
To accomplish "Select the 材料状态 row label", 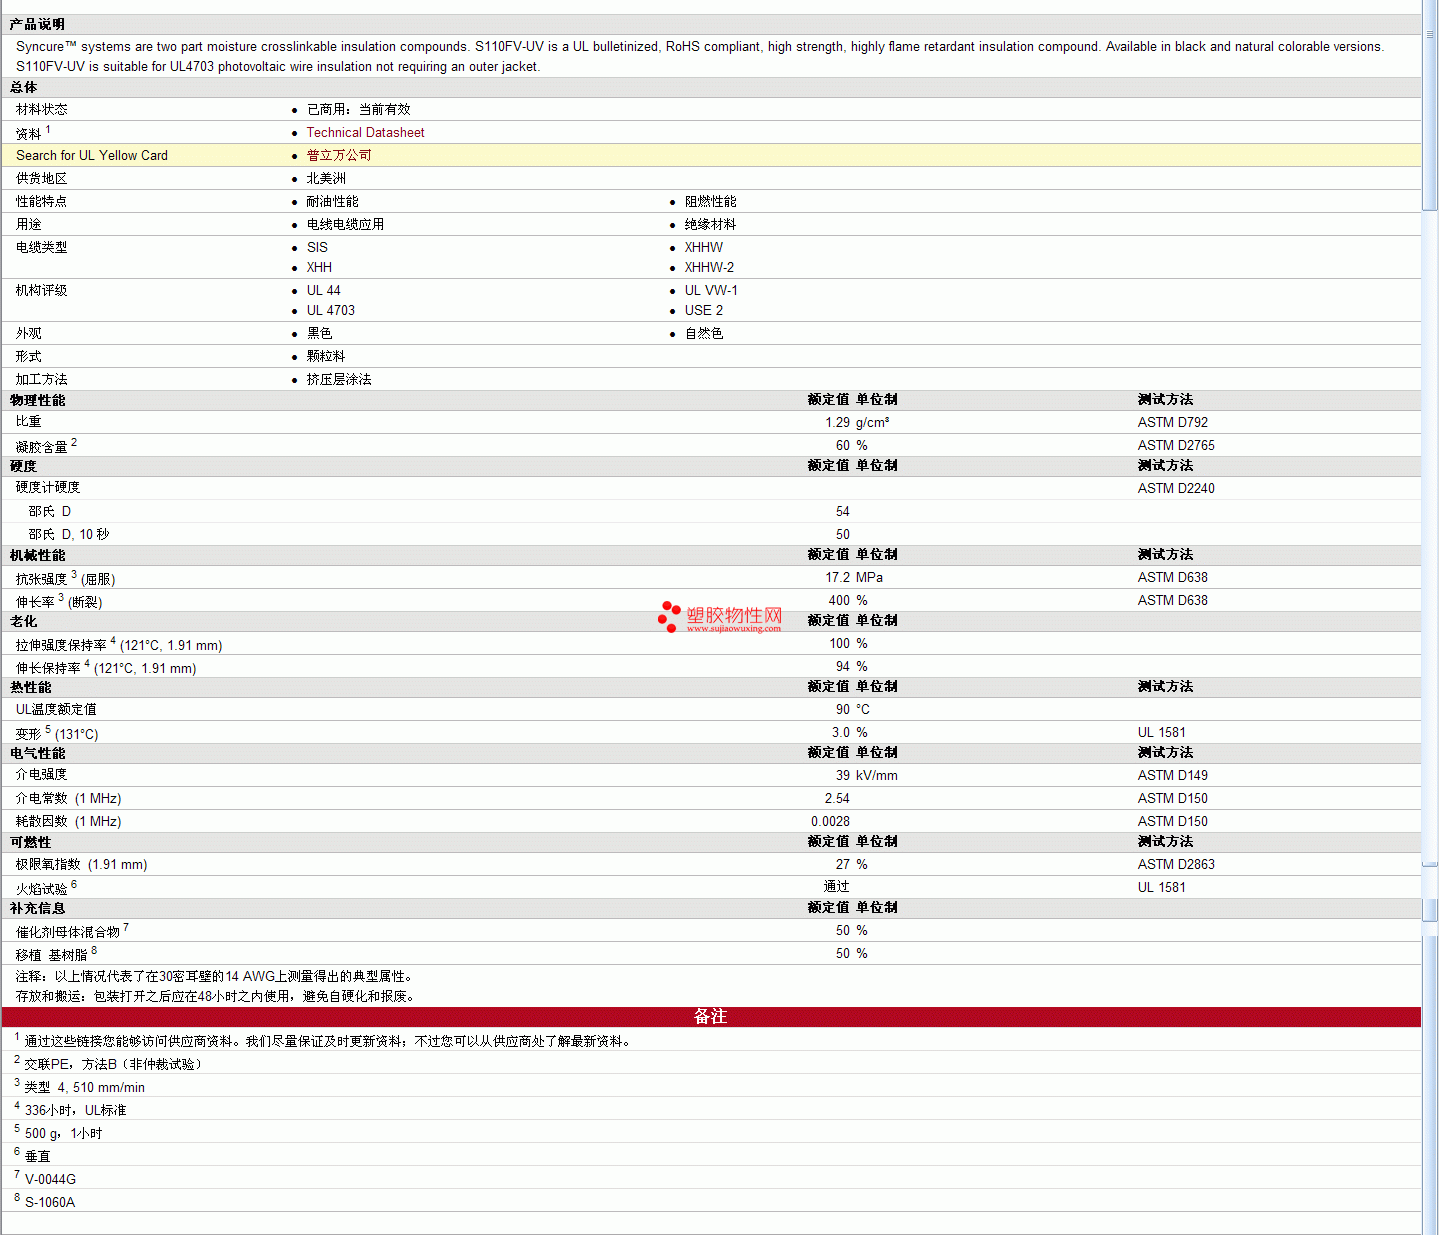I will (x=42, y=109).
